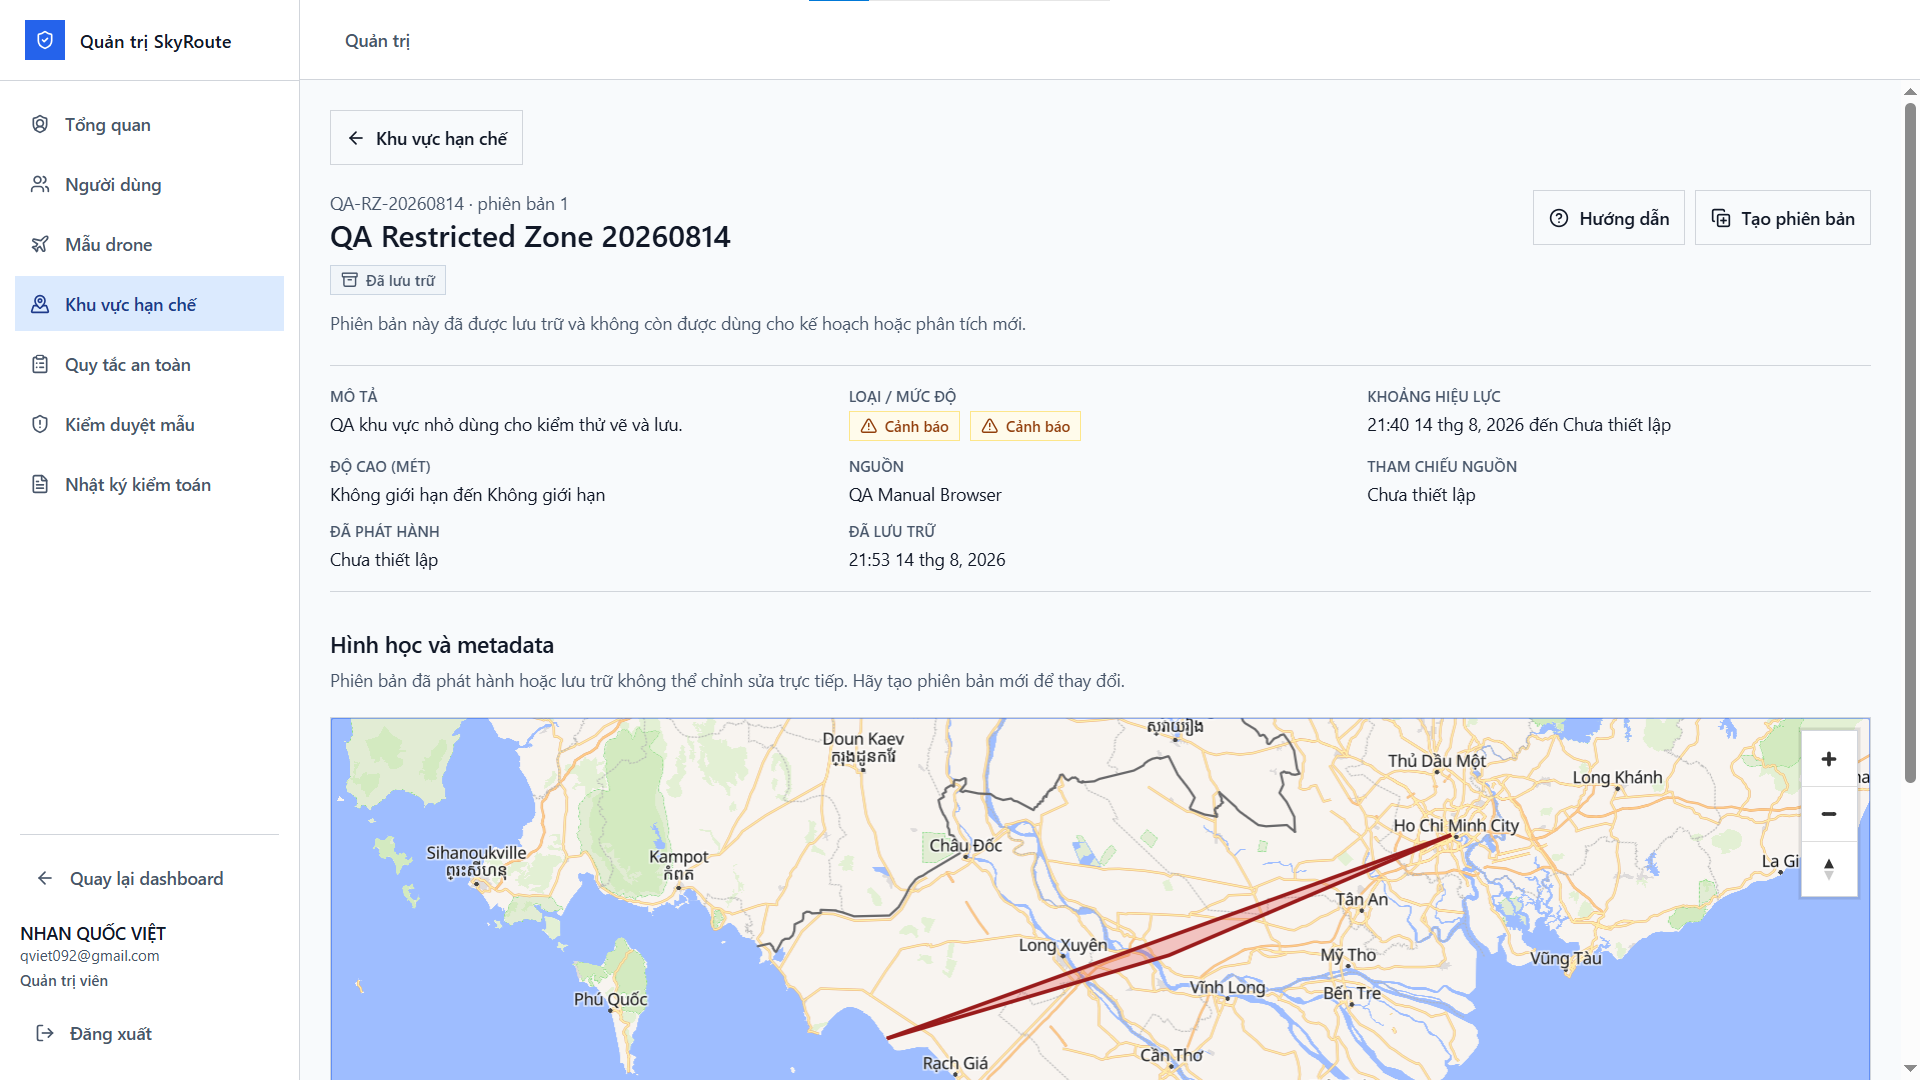Click the left arrow icon beside Quay lại dashboard
The image size is (1920, 1080).
tap(45, 878)
